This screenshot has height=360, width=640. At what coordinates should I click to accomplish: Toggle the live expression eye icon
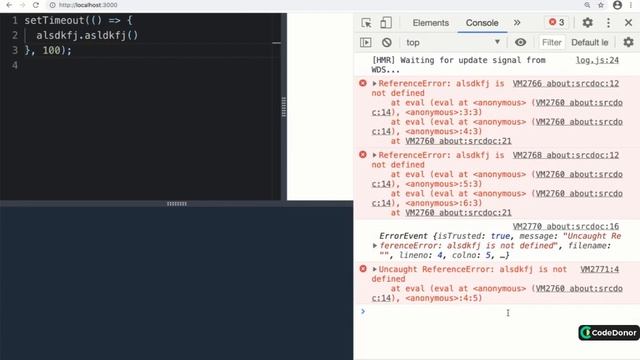coord(520,42)
